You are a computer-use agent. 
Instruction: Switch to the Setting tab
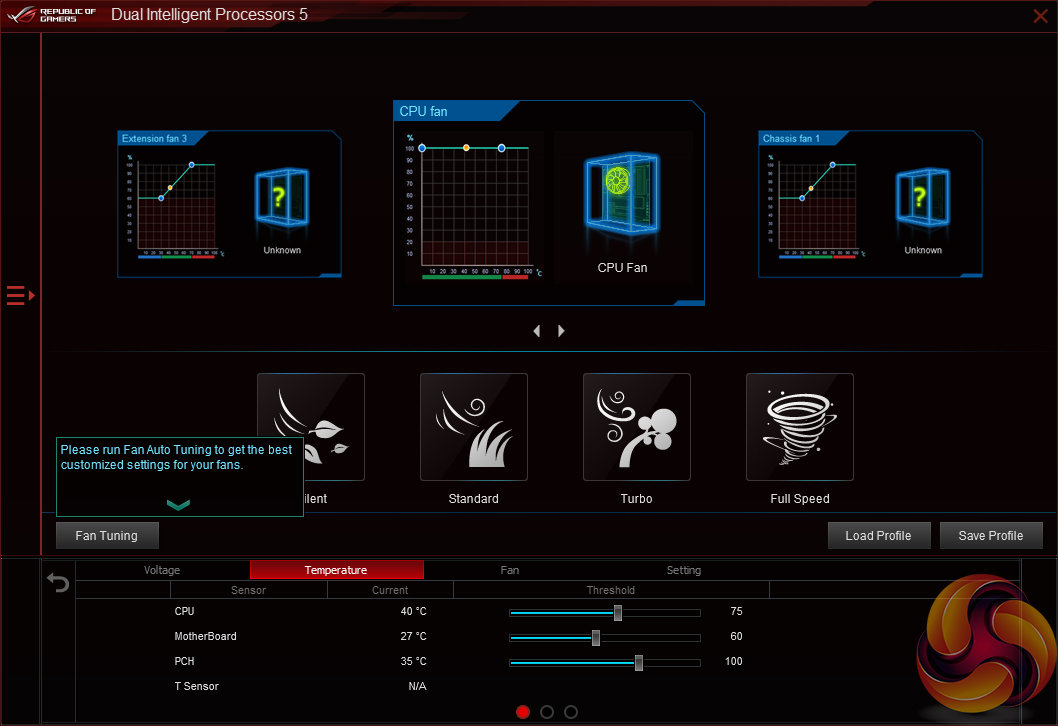(684, 570)
